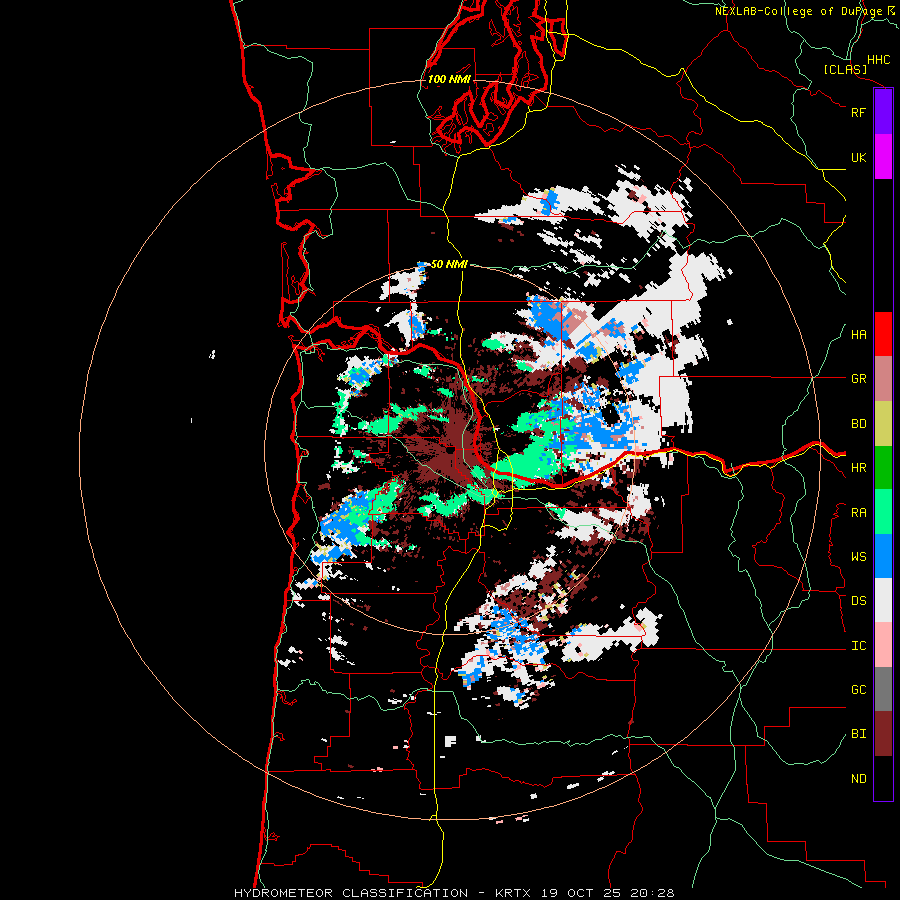Click the white DS legend swatch

pyautogui.click(x=883, y=600)
